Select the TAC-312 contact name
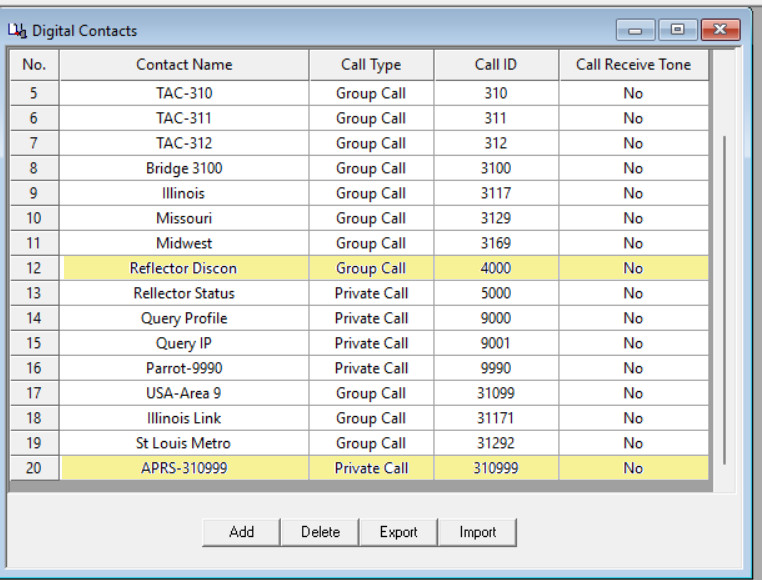762x580 pixels. [184, 143]
